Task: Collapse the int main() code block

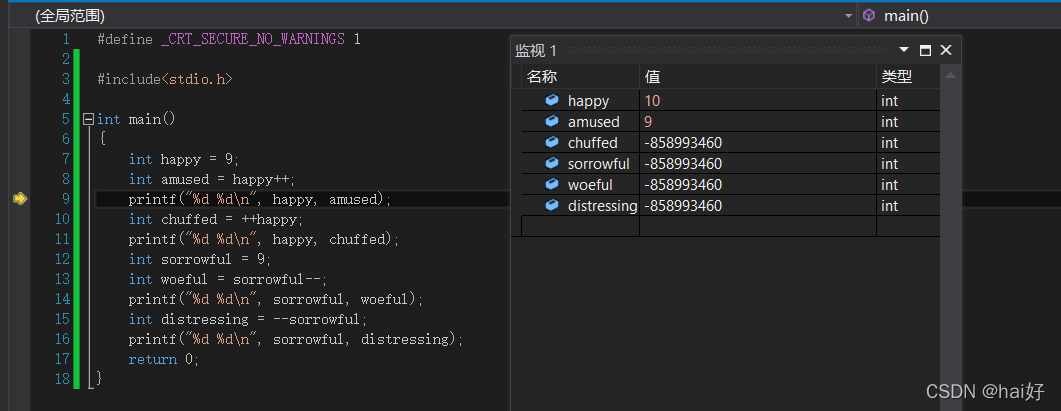Action: tap(88, 119)
